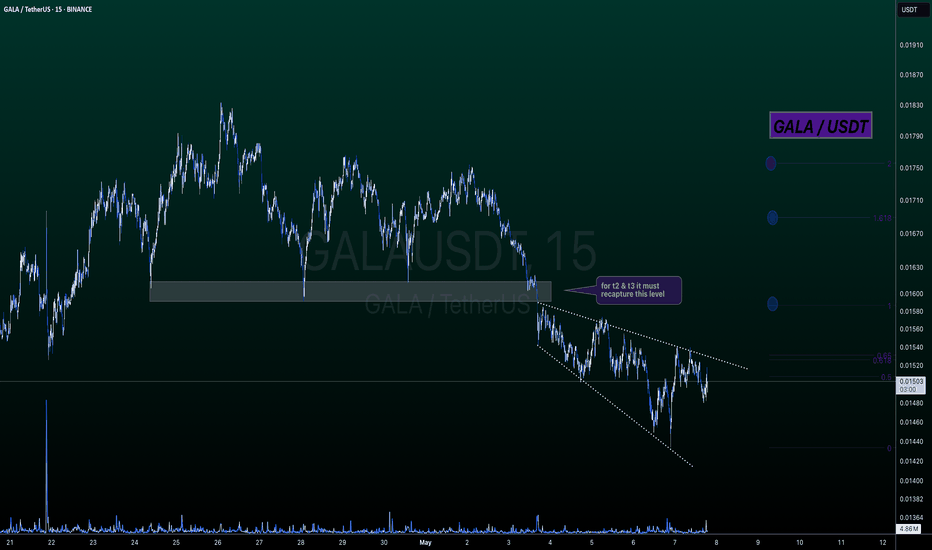Screen dimensions: 932x550
Task: Click the current price label 0.01503
Action: [x=911, y=381]
